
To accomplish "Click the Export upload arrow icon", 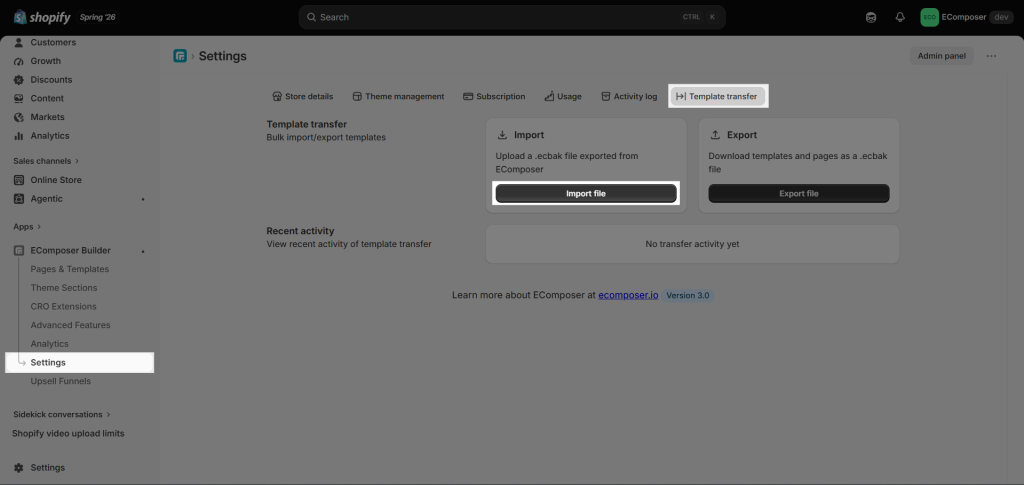I will click(x=715, y=135).
